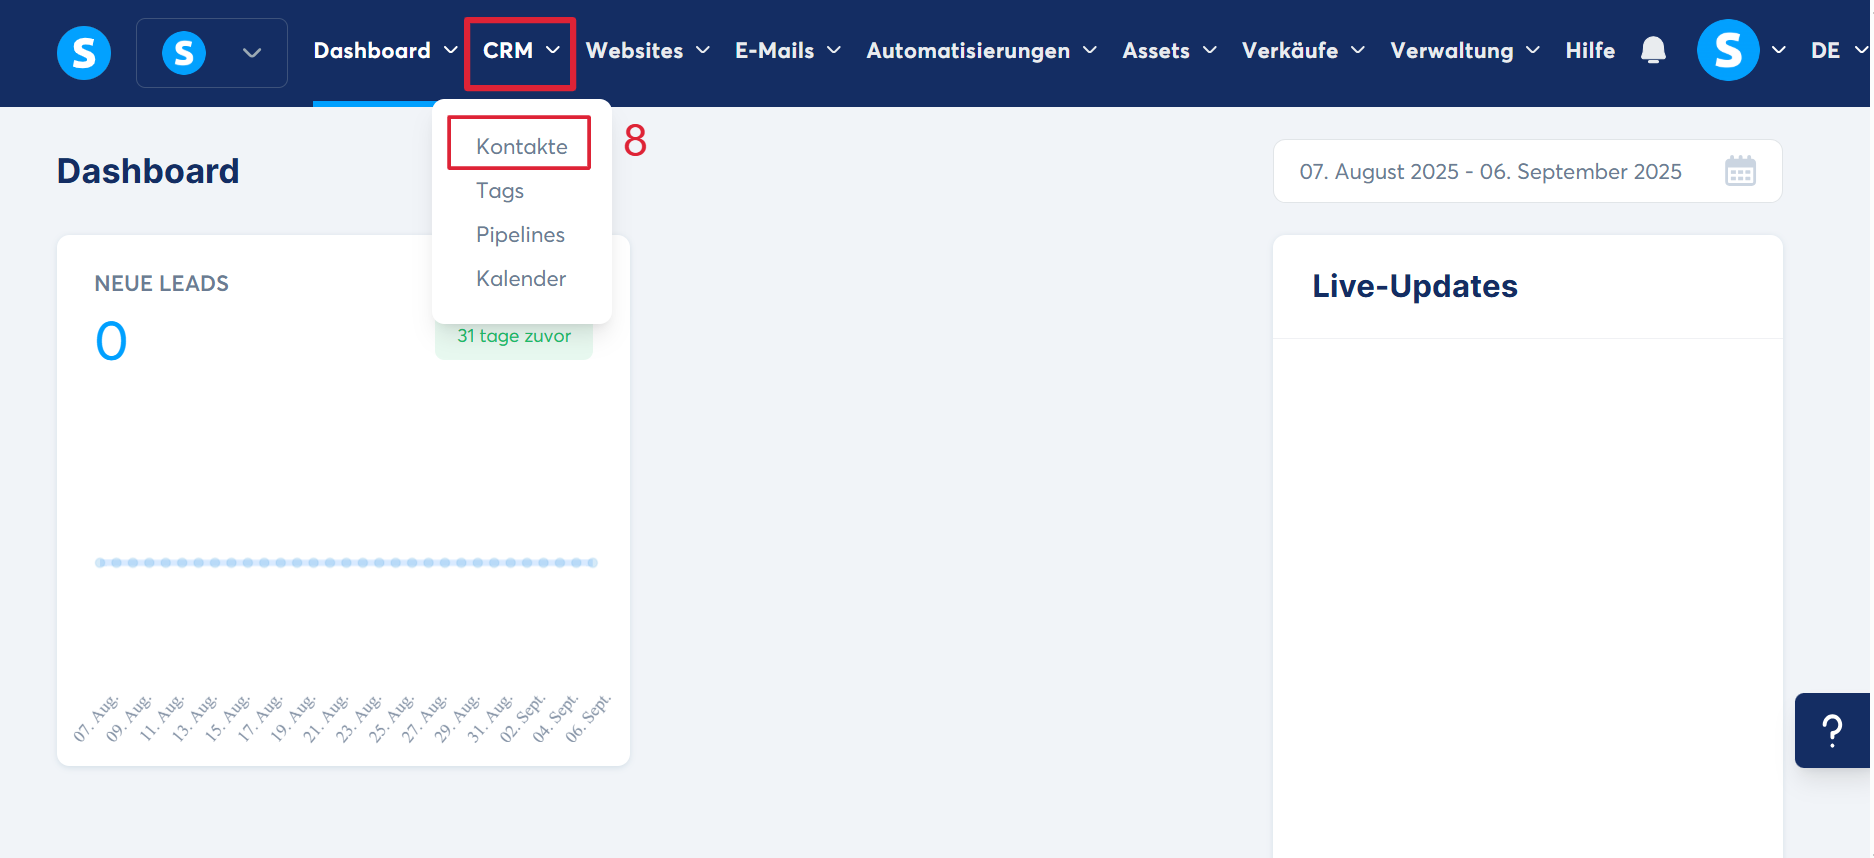1874x858 pixels.
Task: Click the systeme logo at top left
Action: click(84, 52)
